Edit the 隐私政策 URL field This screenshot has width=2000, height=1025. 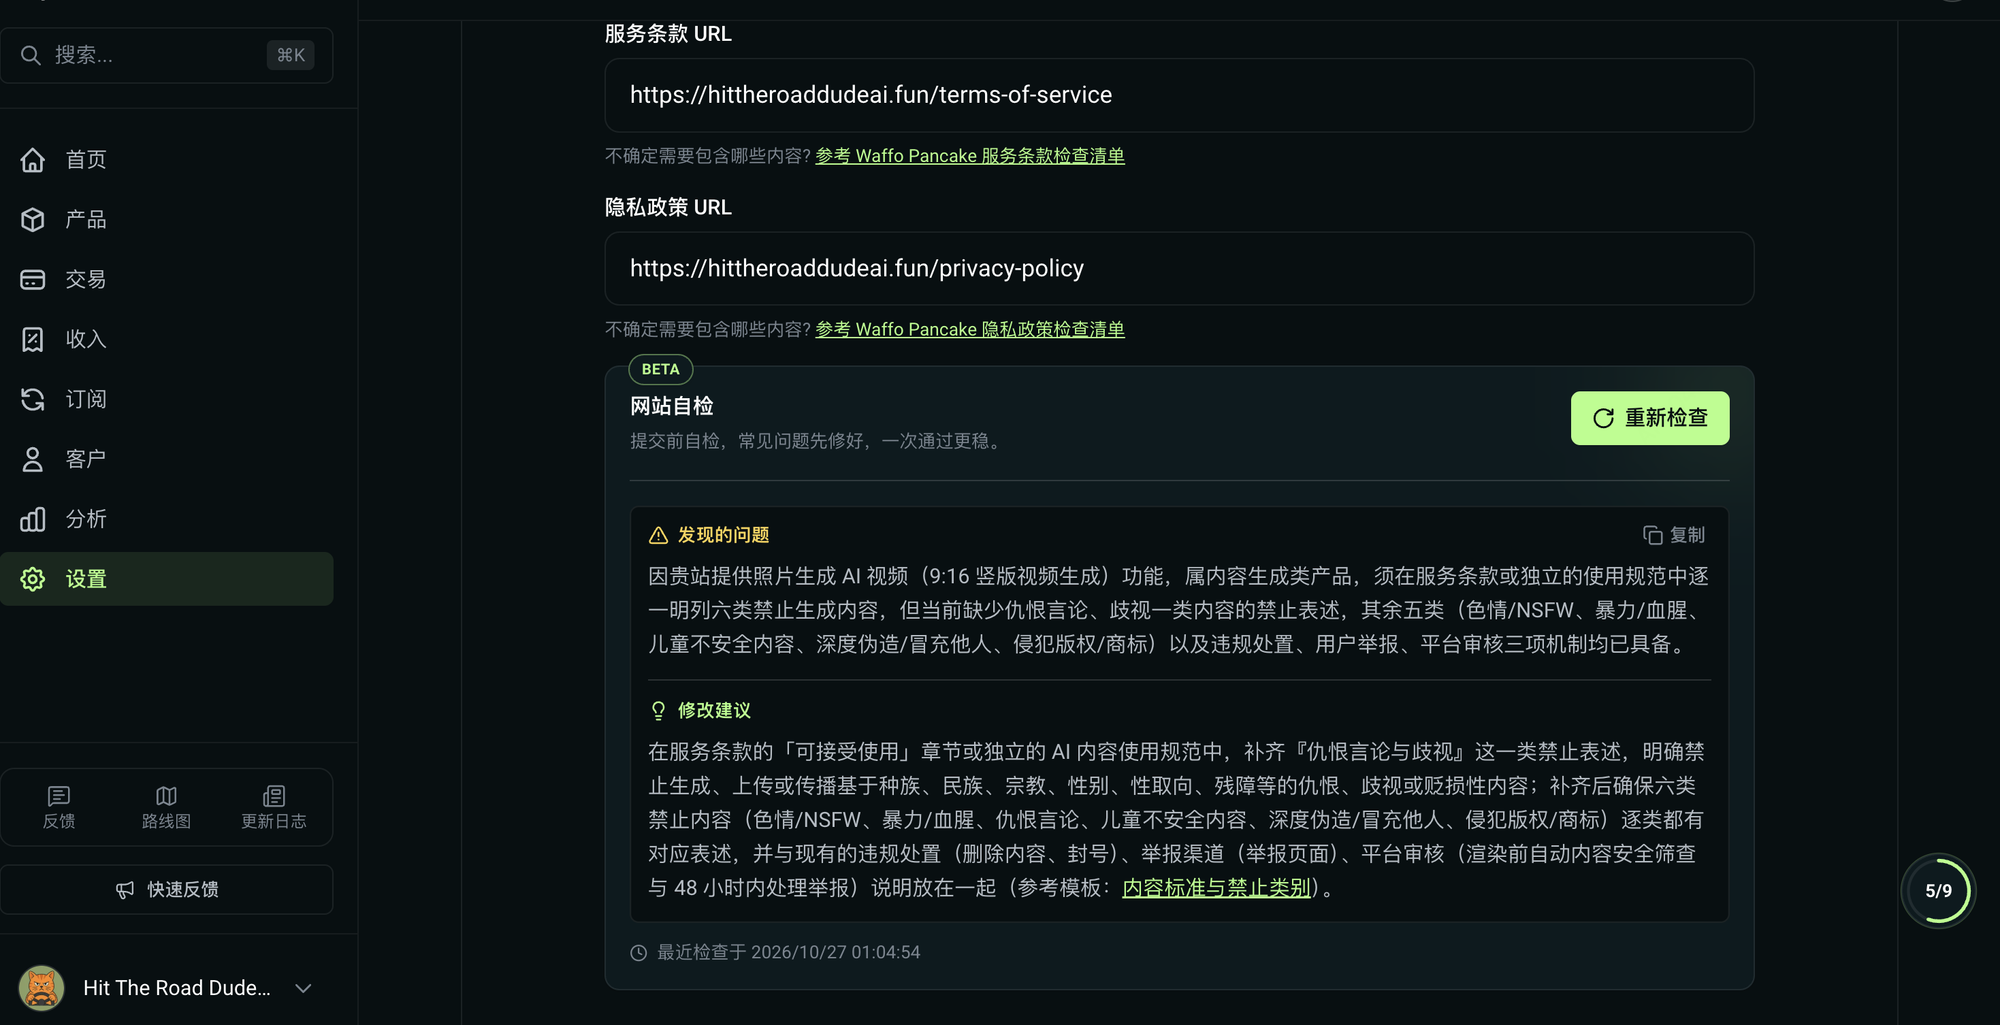pos(1179,269)
